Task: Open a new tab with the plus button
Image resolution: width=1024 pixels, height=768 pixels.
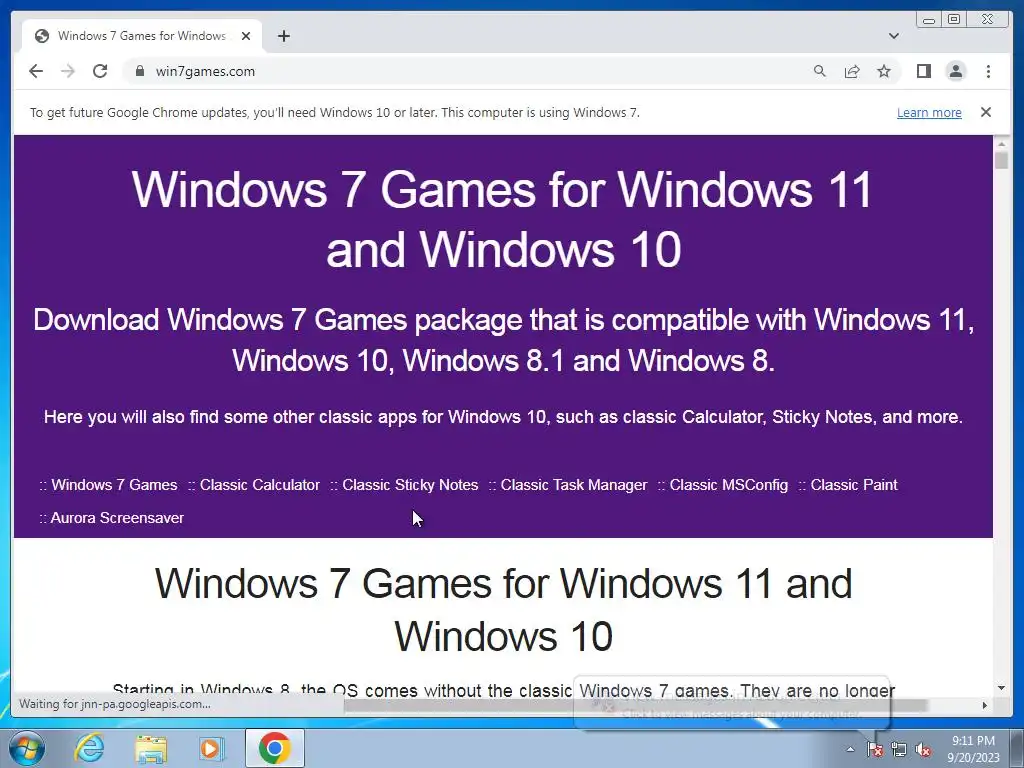Action: pyautogui.click(x=283, y=36)
